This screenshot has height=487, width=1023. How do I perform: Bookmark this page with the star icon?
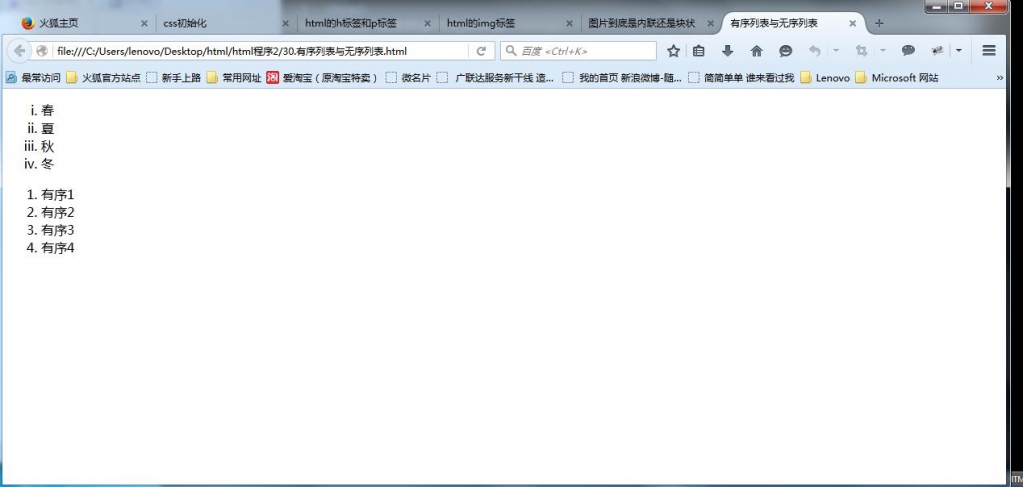[673, 51]
